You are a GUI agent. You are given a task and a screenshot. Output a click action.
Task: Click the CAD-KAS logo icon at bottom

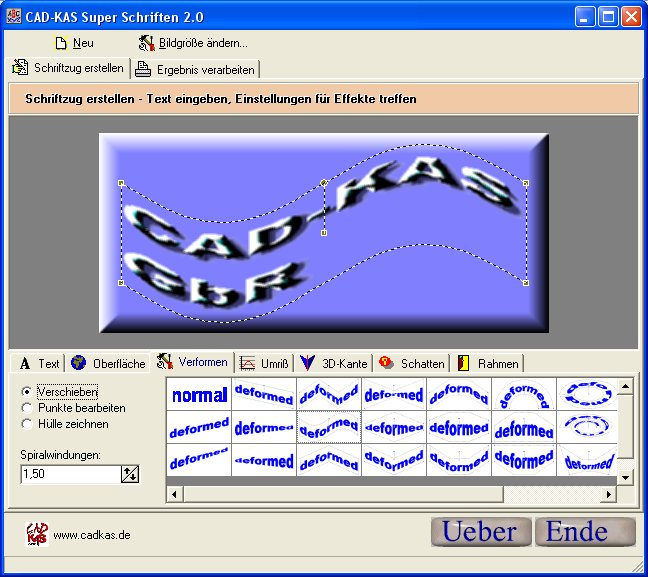pos(37,534)
